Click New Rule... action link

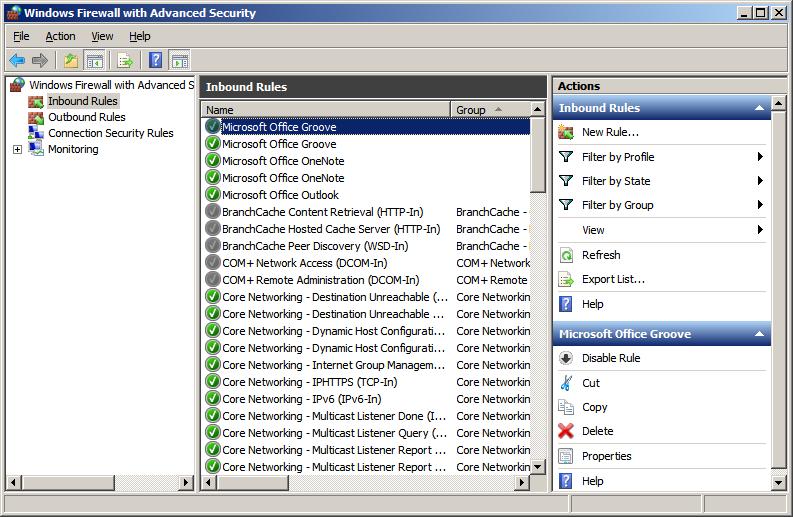(610, 132)
